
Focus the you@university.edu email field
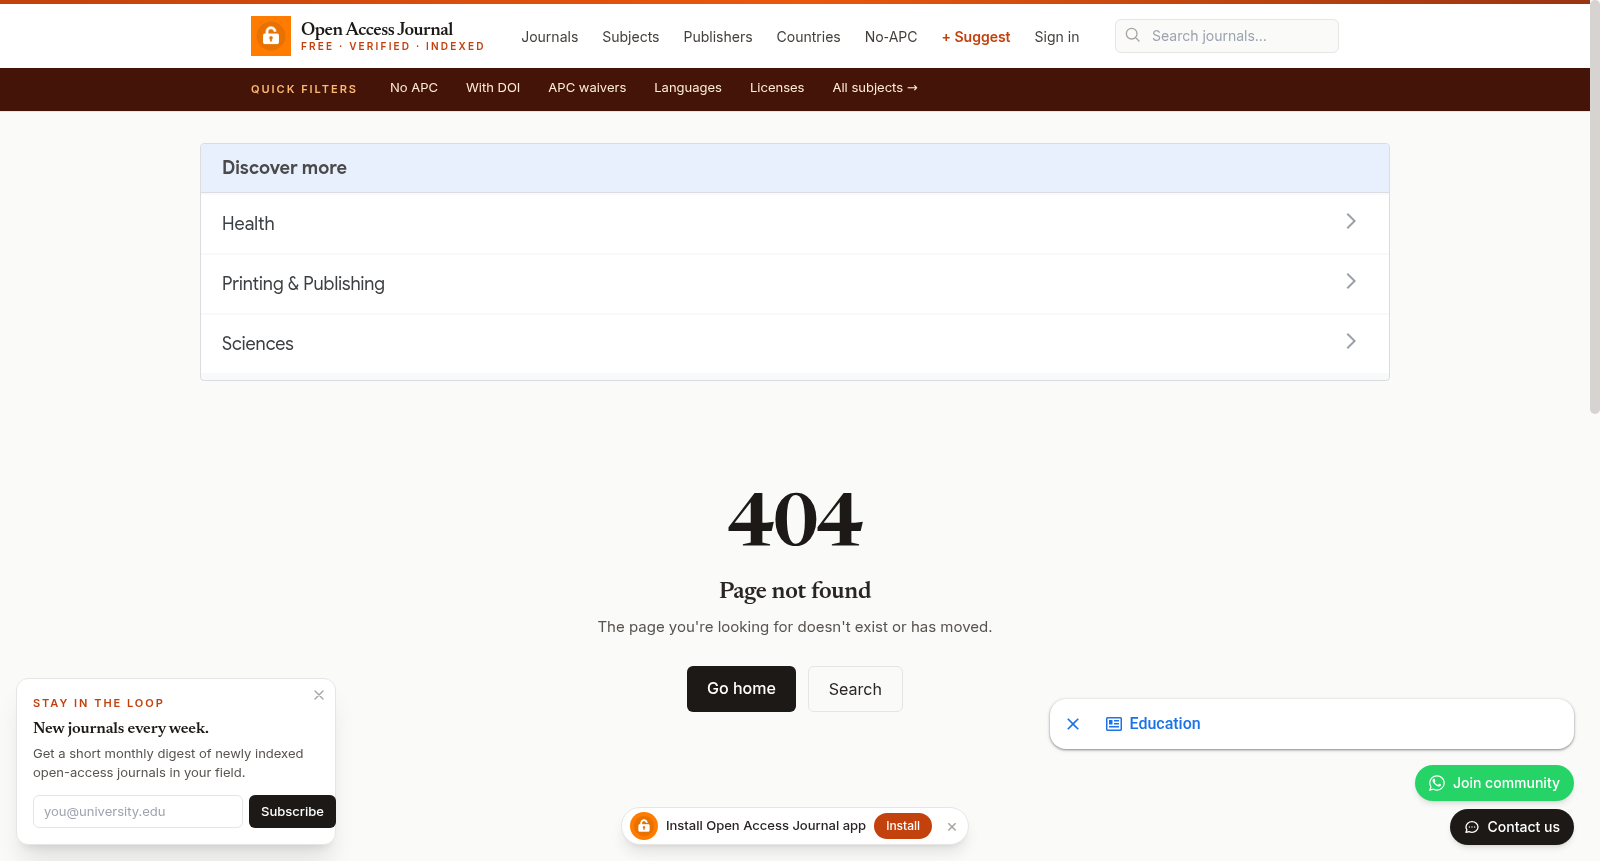(138, 812)
